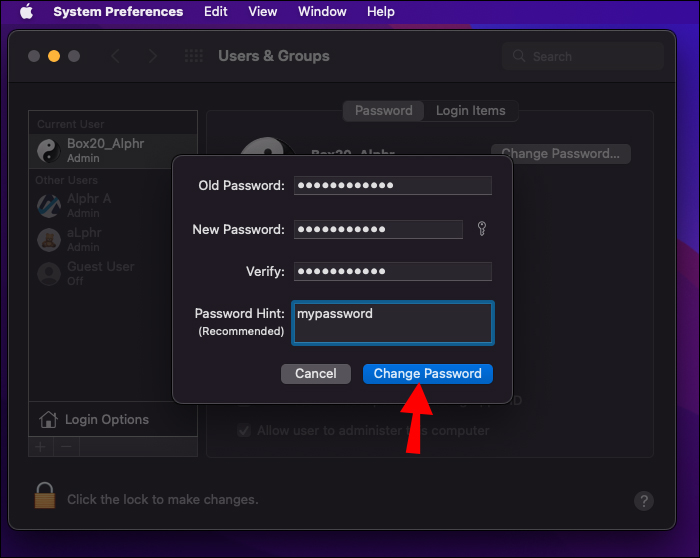Click the forward navigation arrow
The image size is (700, 558).
152,57
